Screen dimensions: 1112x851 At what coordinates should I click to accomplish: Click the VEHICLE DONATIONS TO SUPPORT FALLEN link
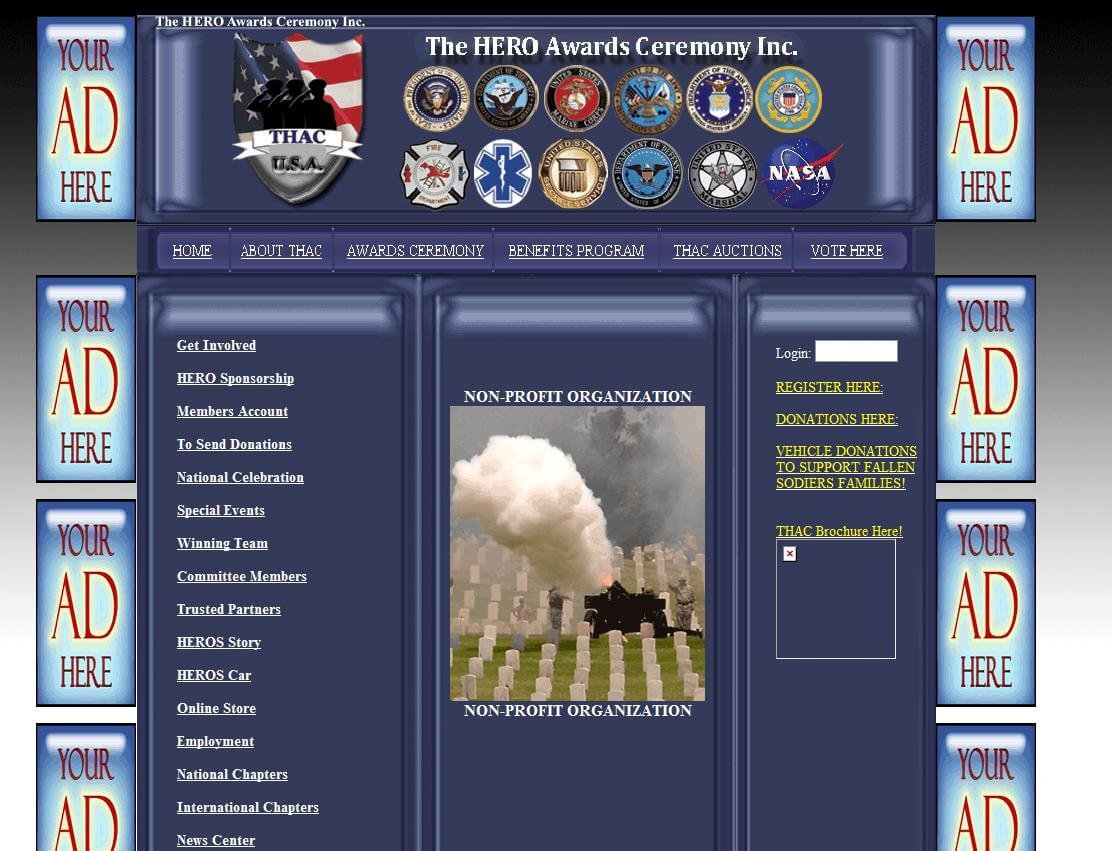point(846,467)
